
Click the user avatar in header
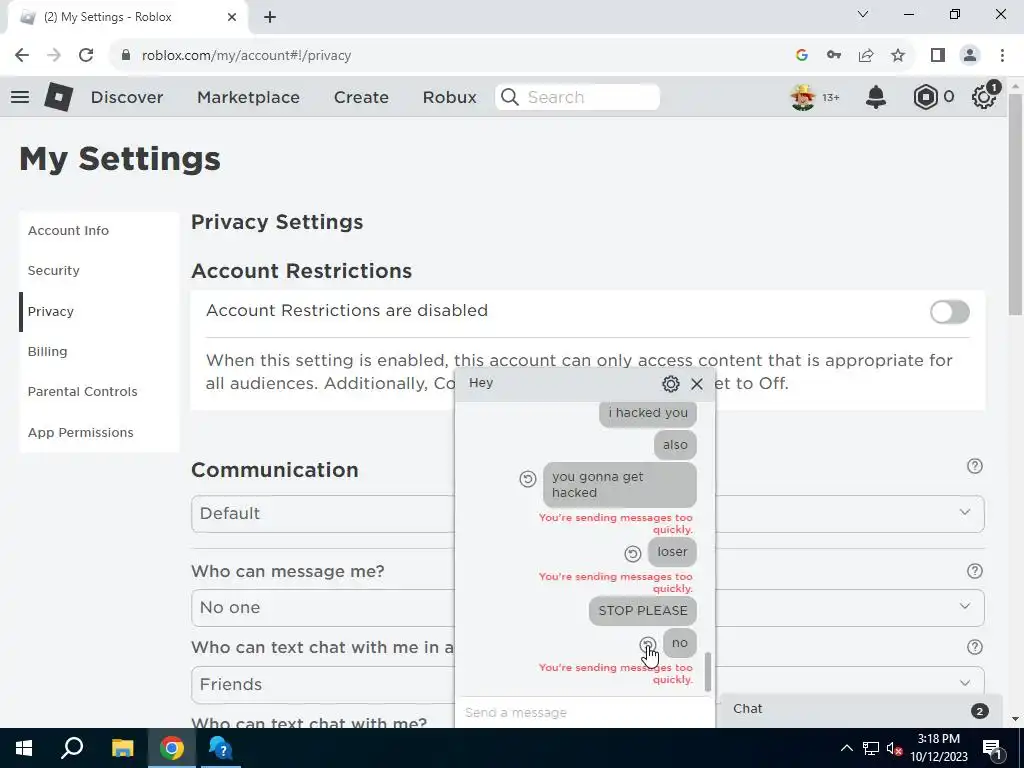[x=803, y=97]
